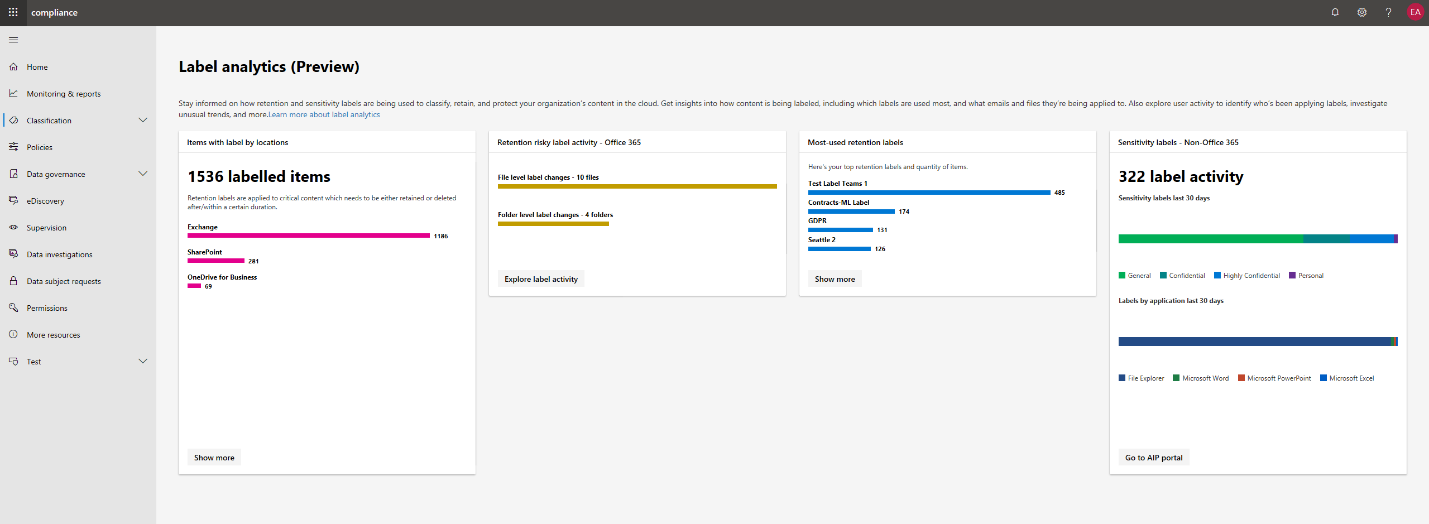Click the Go to AIP portal button

[x=1153, y=458]
